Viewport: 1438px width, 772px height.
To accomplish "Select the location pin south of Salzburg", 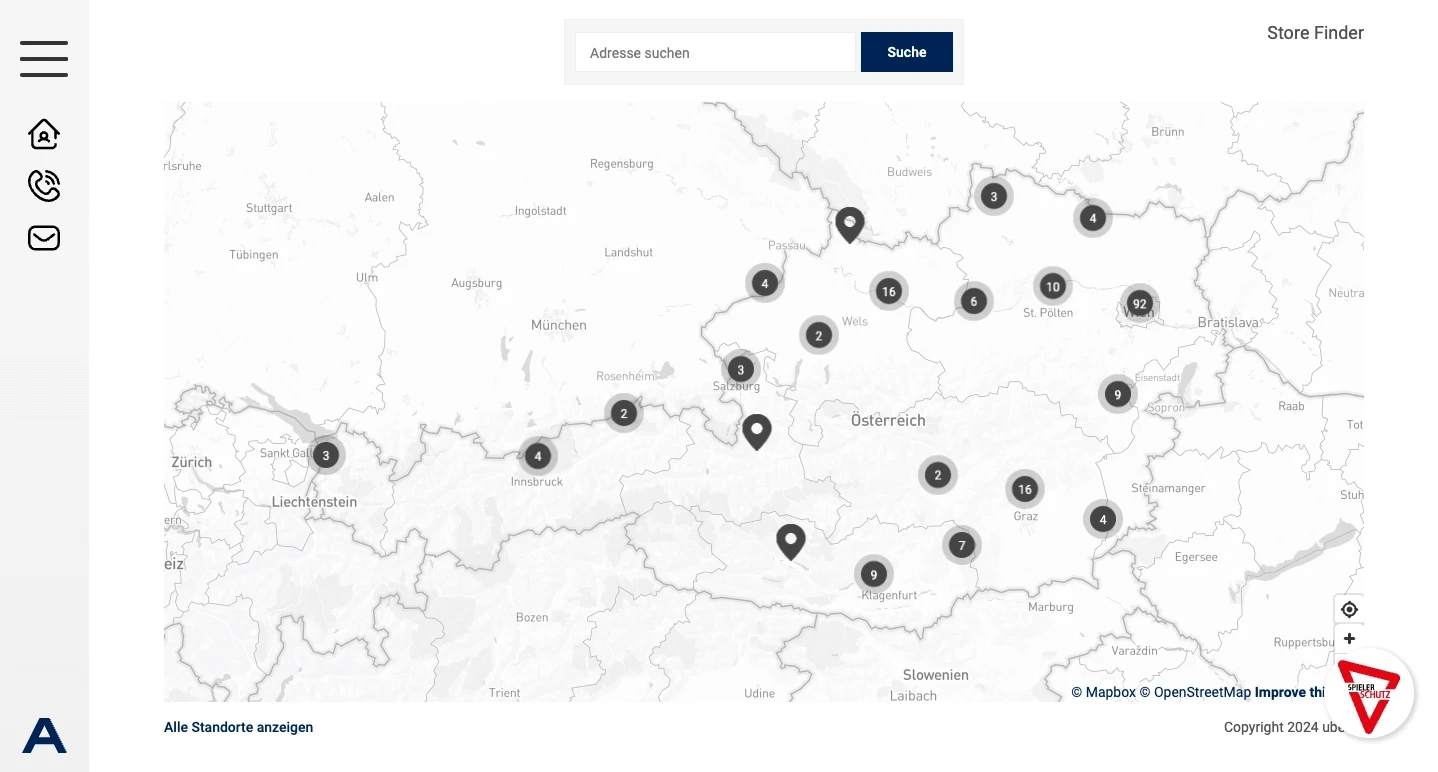I will tap(757, 430).
